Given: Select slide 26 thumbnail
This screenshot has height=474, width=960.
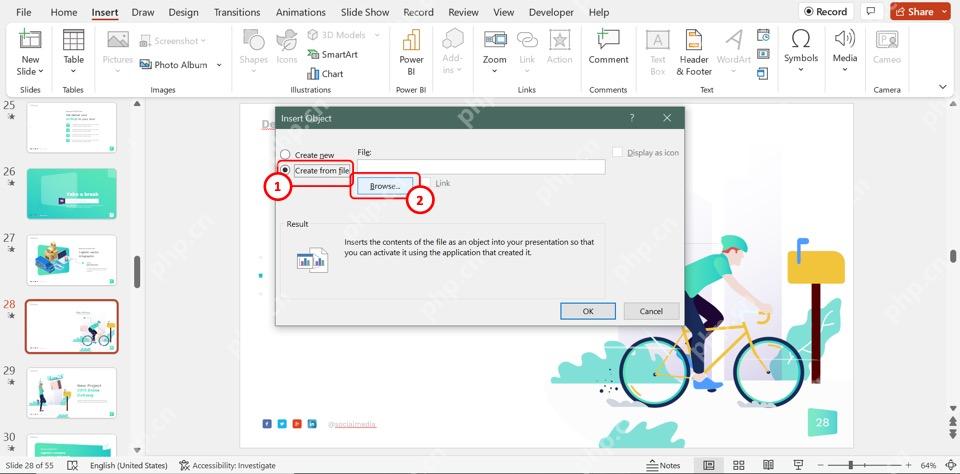Looking at the screenshot, I should 72,194.
